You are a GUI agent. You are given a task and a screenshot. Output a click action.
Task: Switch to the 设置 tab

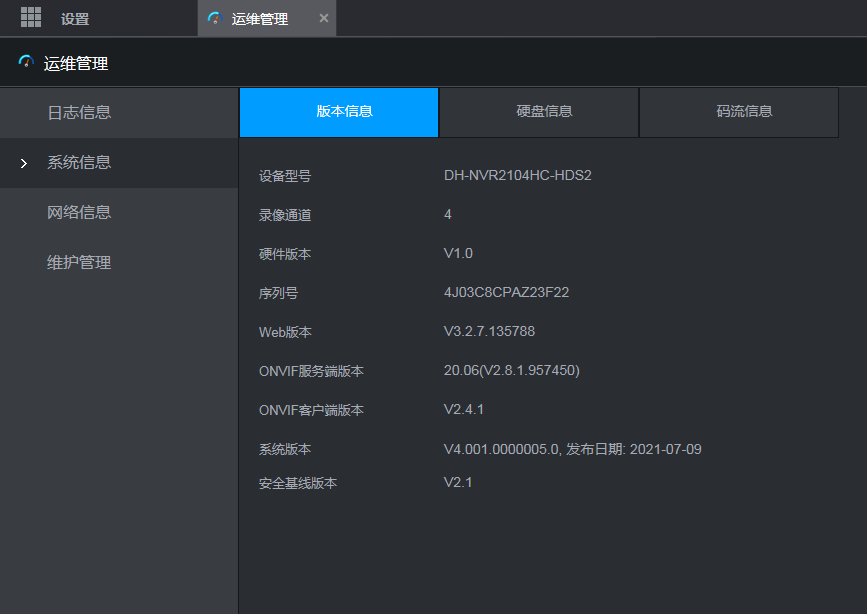(75, 19)
